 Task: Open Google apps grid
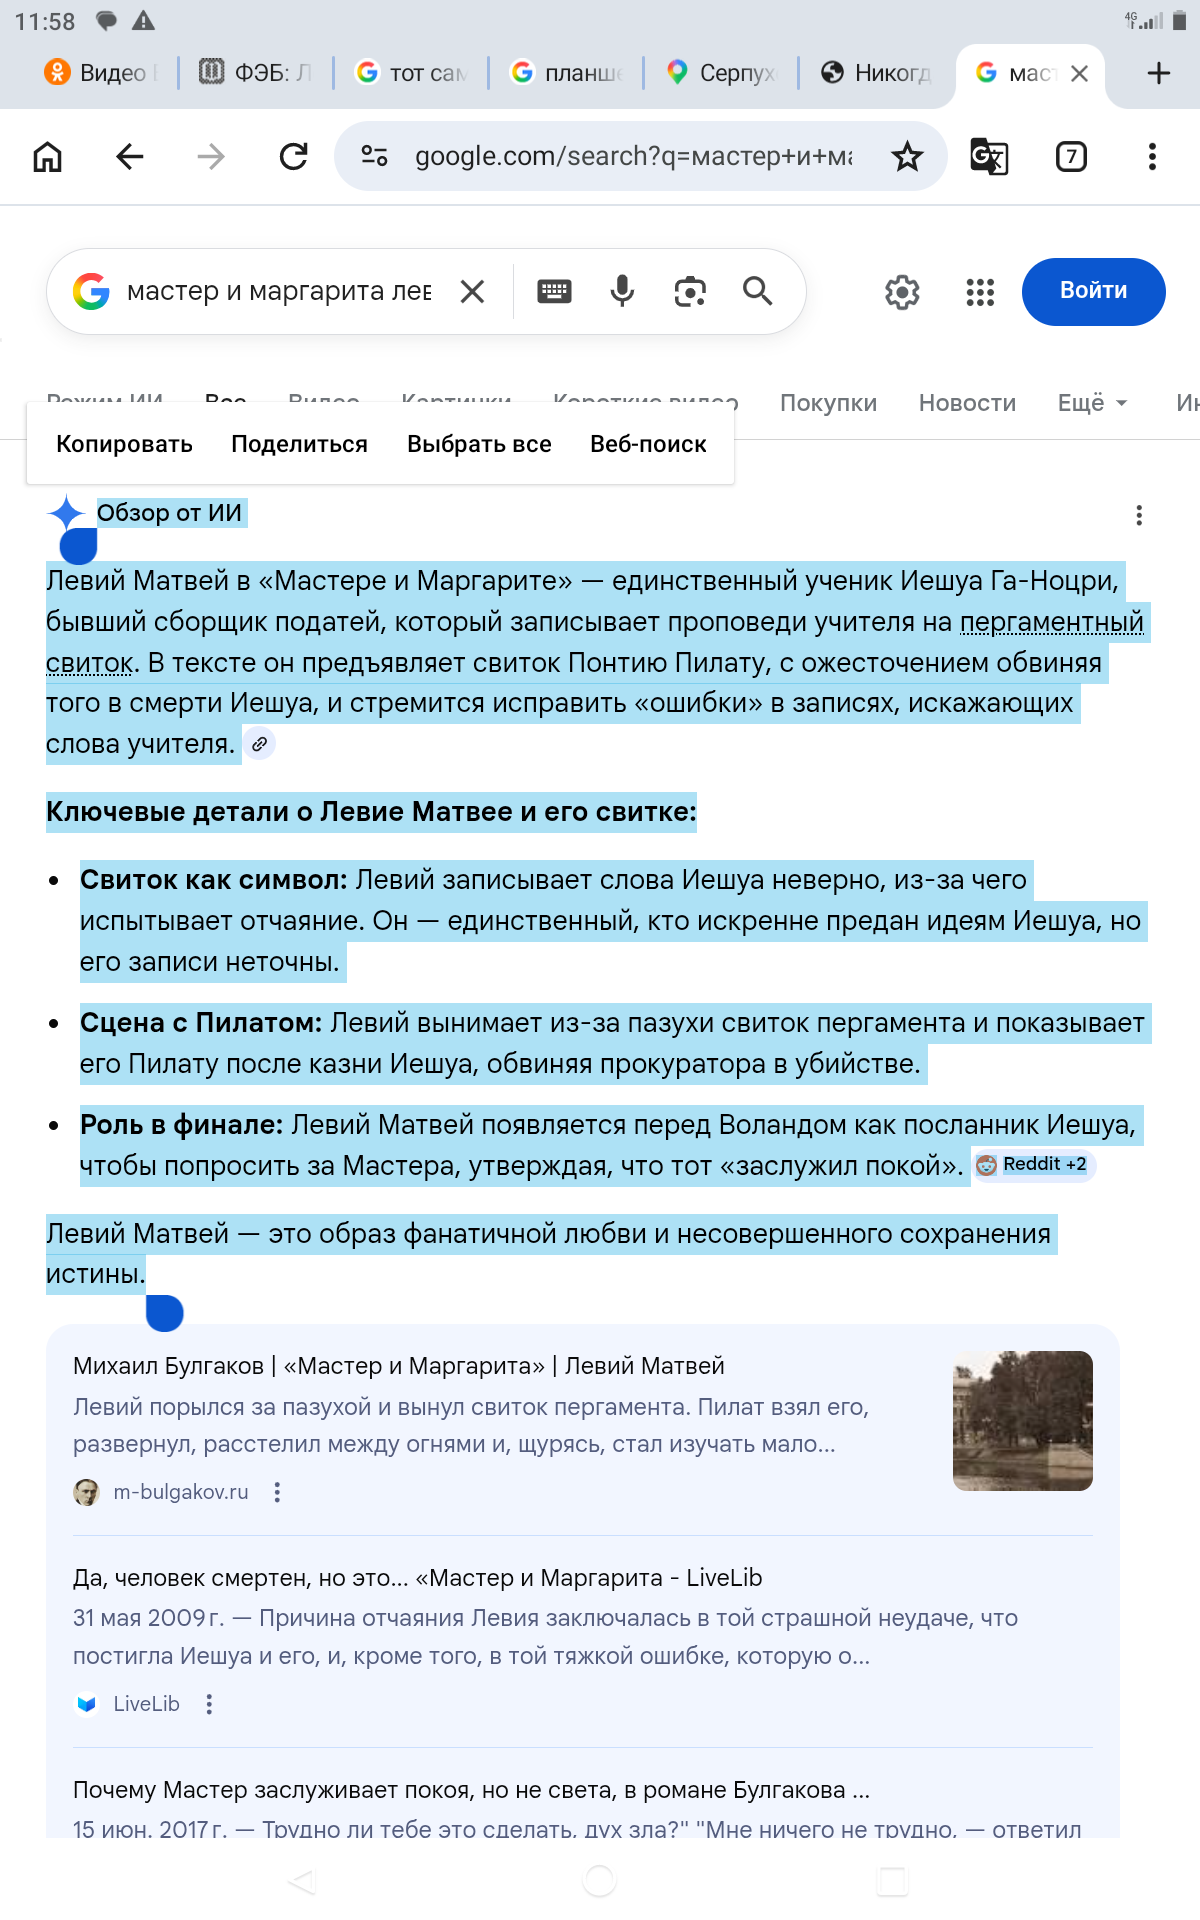(980, 292)
